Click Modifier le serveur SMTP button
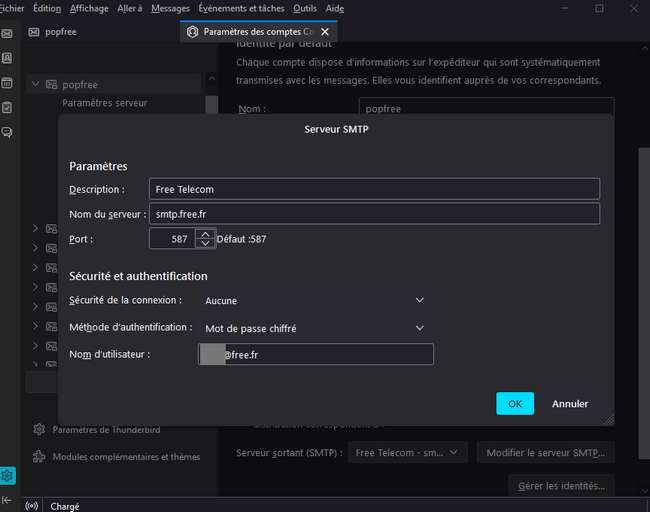650x512 pixels. (546, 453)
